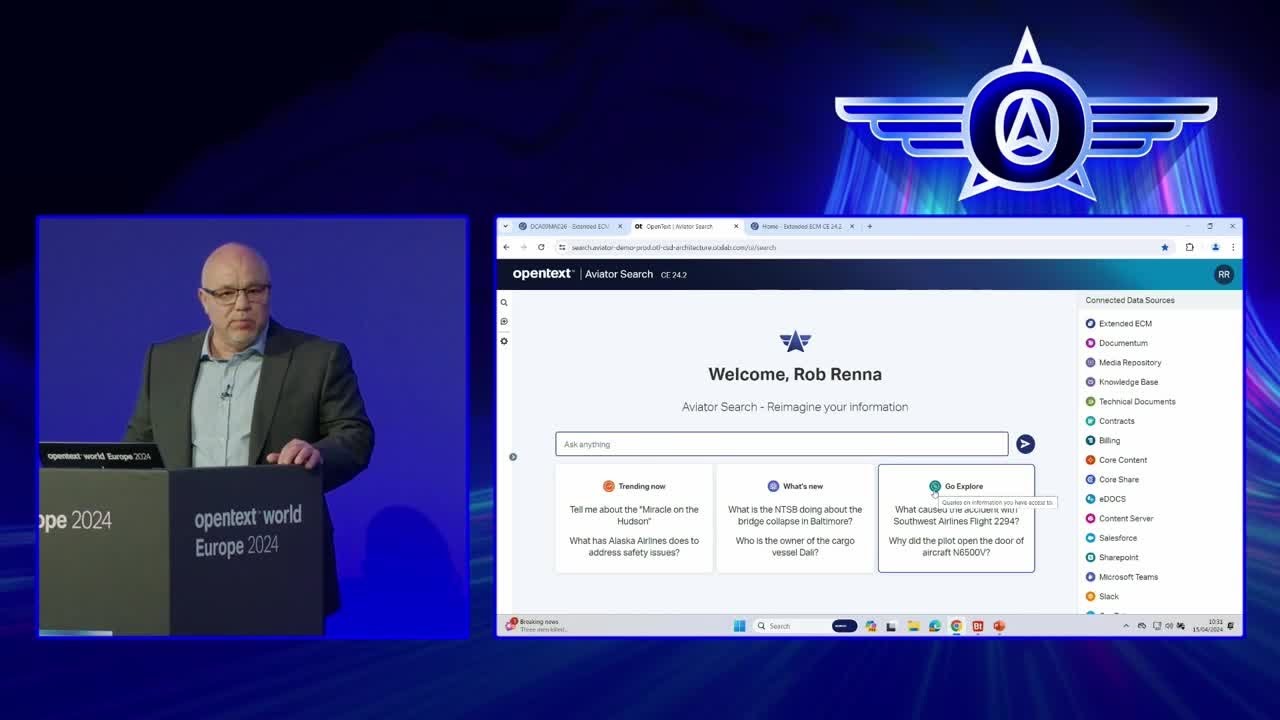
Task: Ask who owns the cargo vessel Dali
Action: [x=795, y=547]
